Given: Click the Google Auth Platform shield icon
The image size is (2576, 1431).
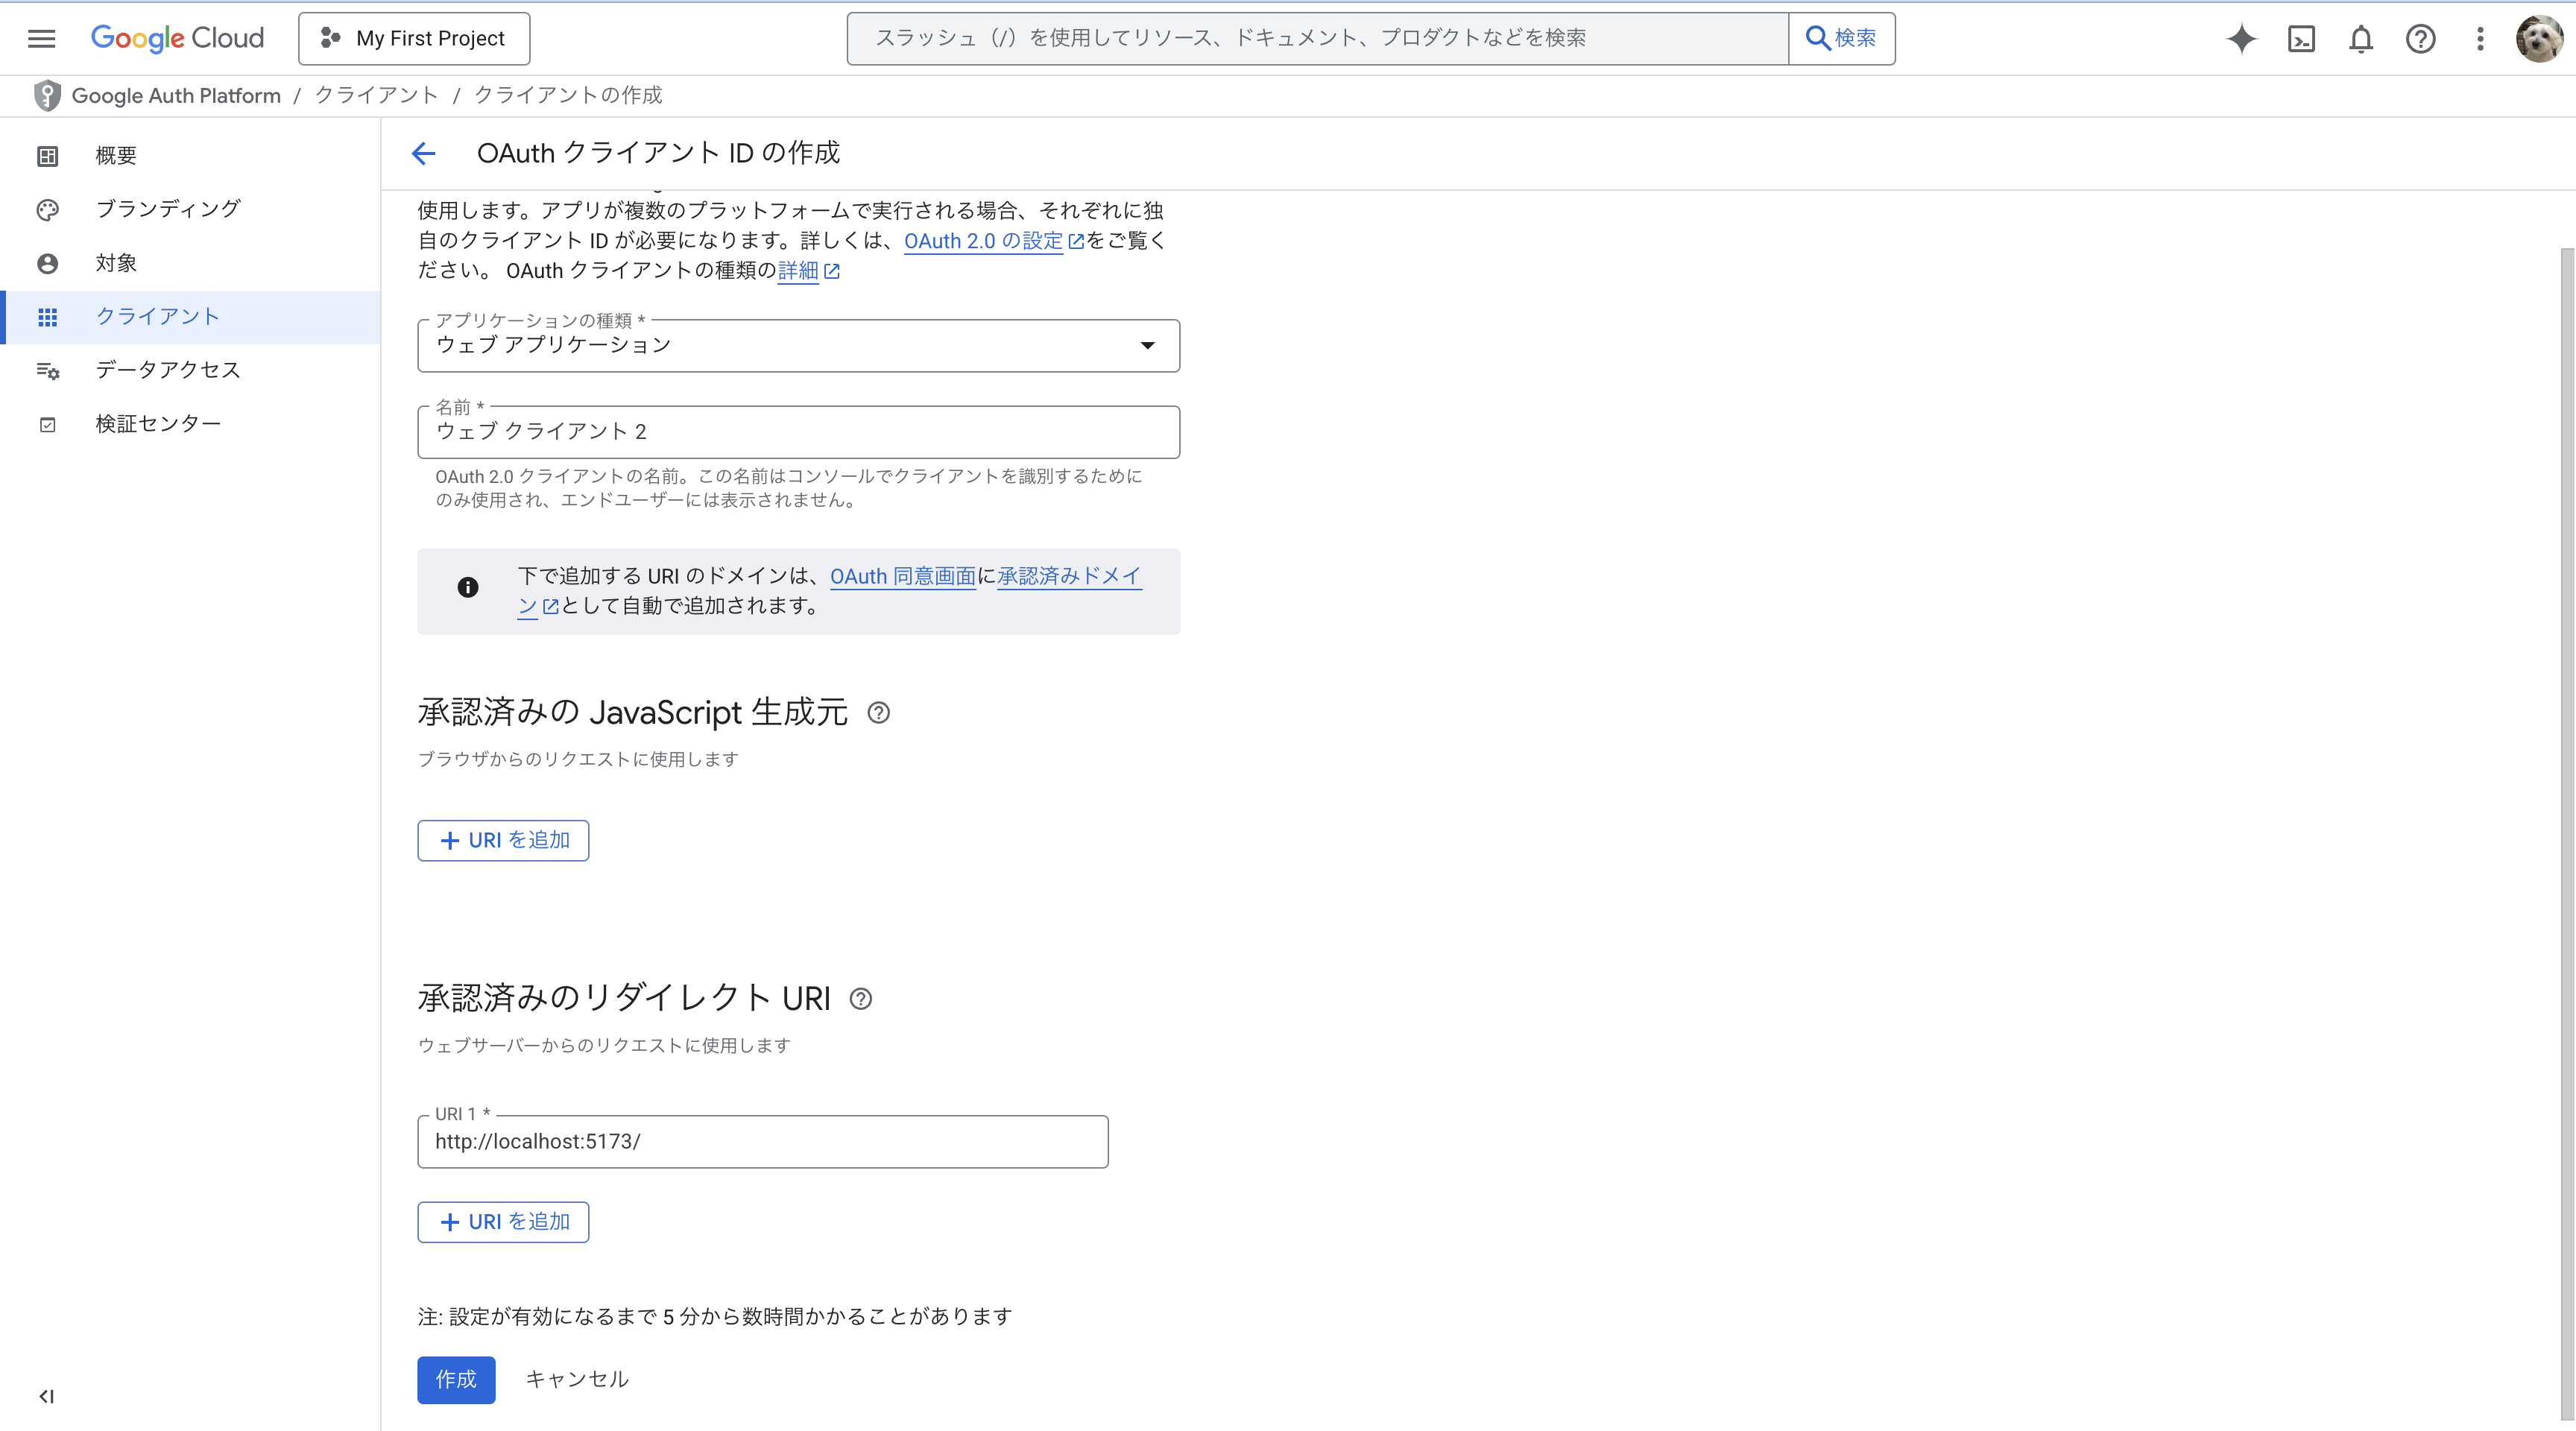Looking at the screenshot, I should 46,95.
